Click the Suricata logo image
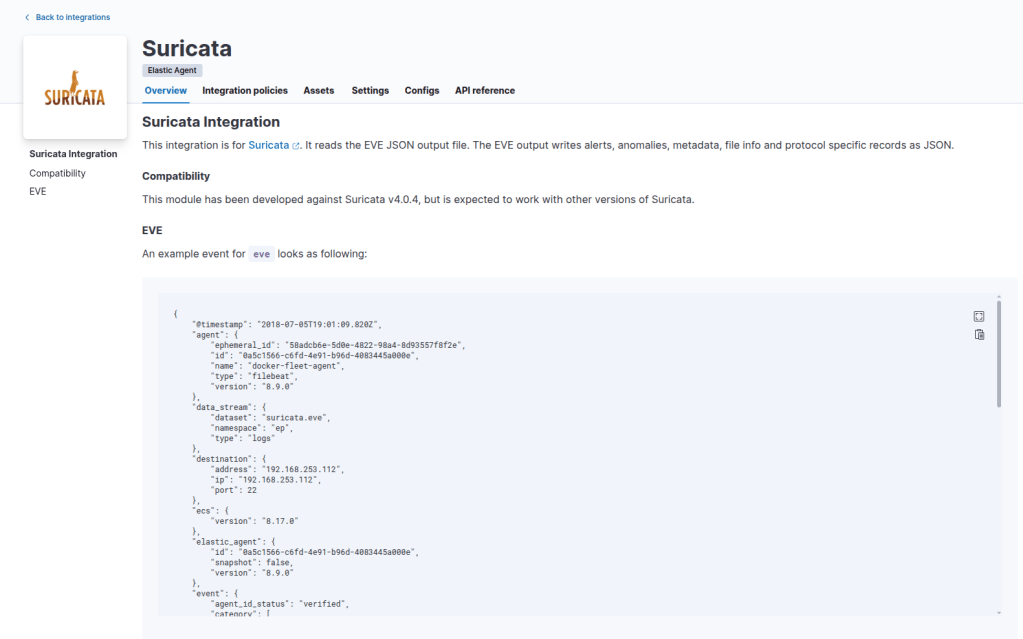 click(75, 88)
